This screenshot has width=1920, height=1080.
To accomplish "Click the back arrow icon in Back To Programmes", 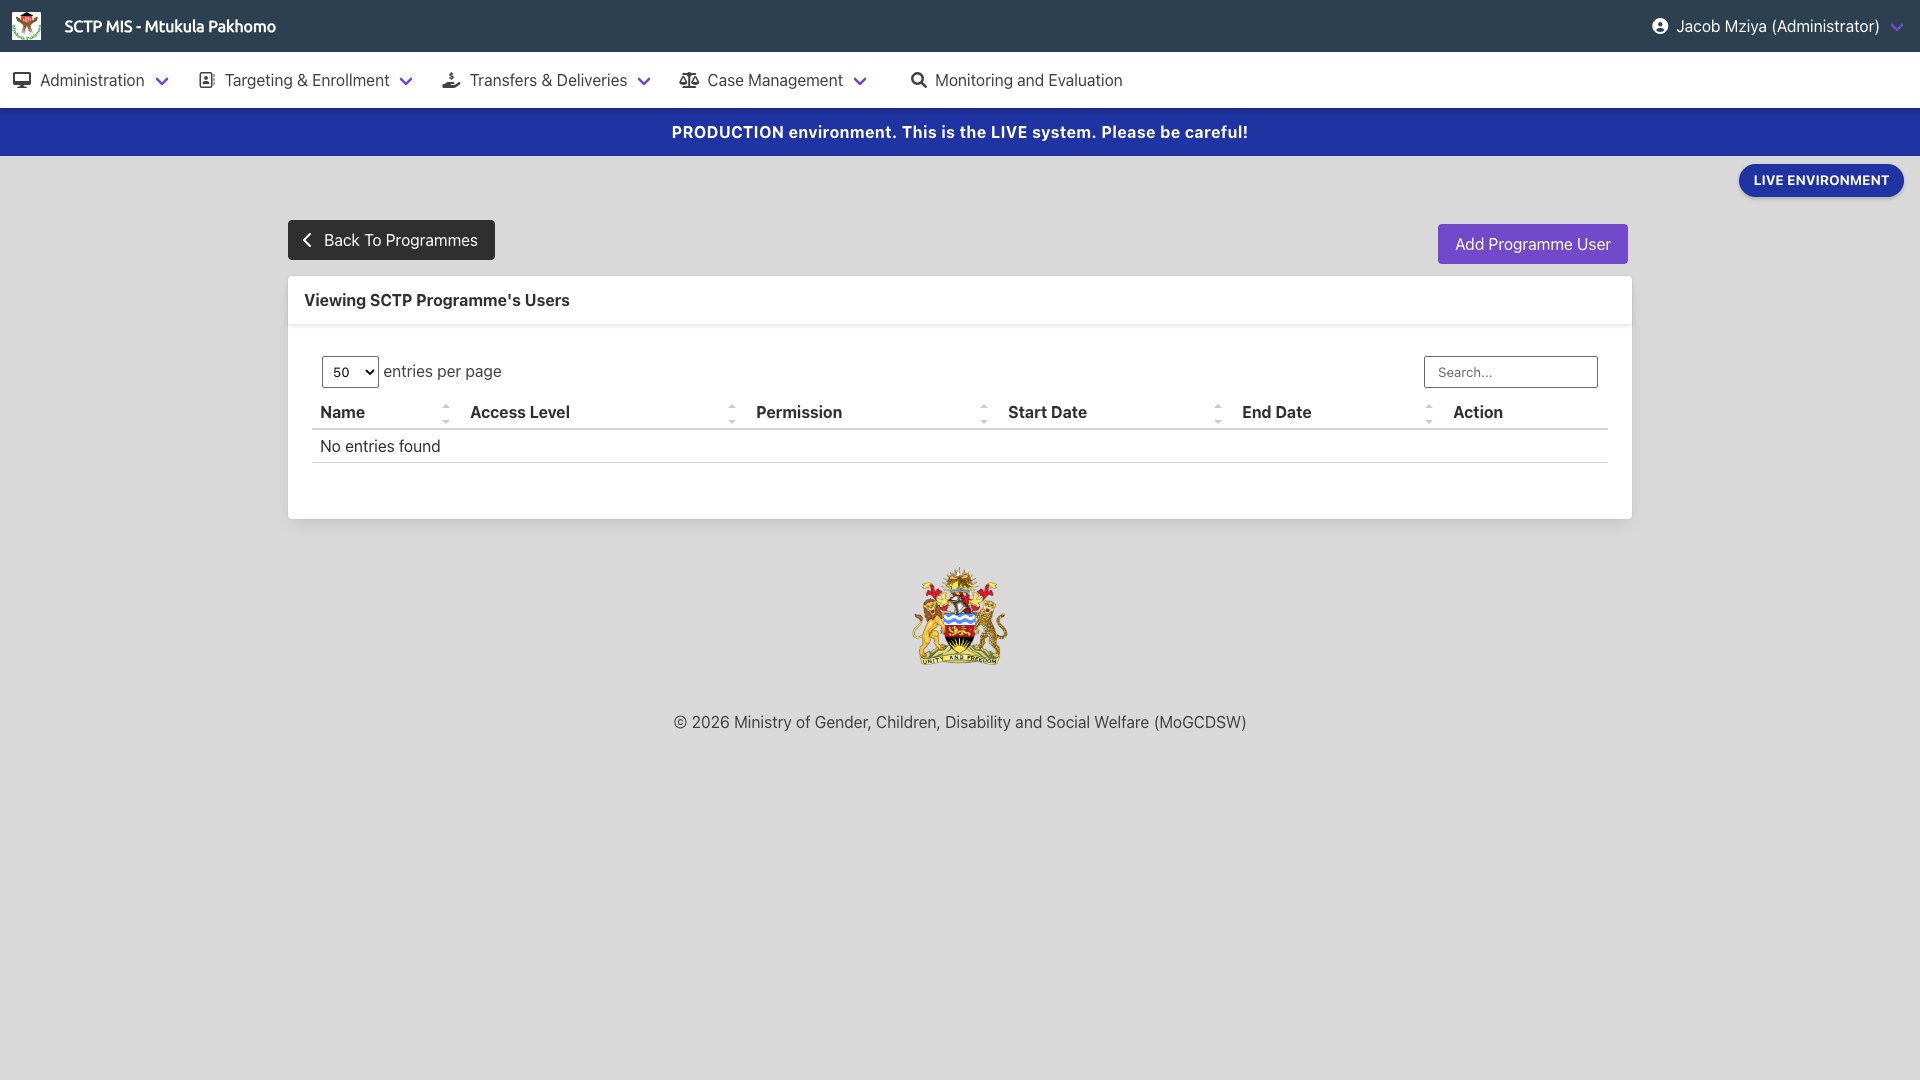I will (307, 240).
